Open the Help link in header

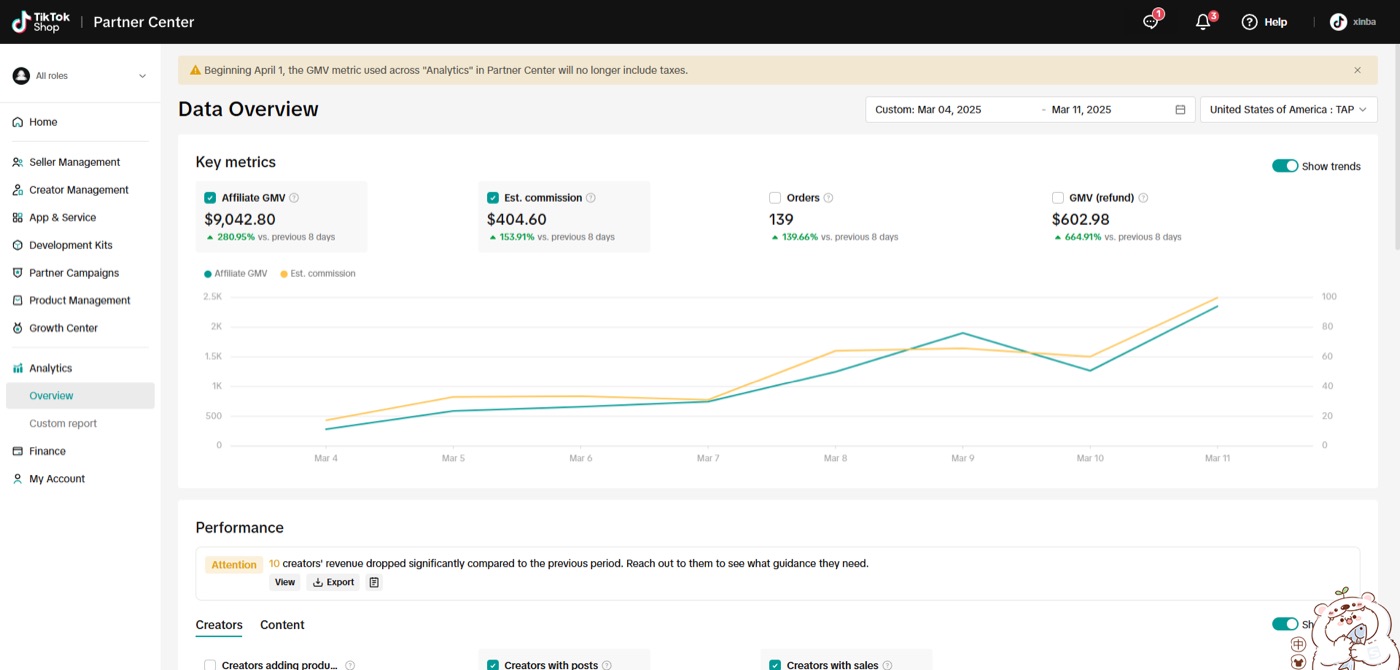pyautogui.click(x=1264, y=22)
